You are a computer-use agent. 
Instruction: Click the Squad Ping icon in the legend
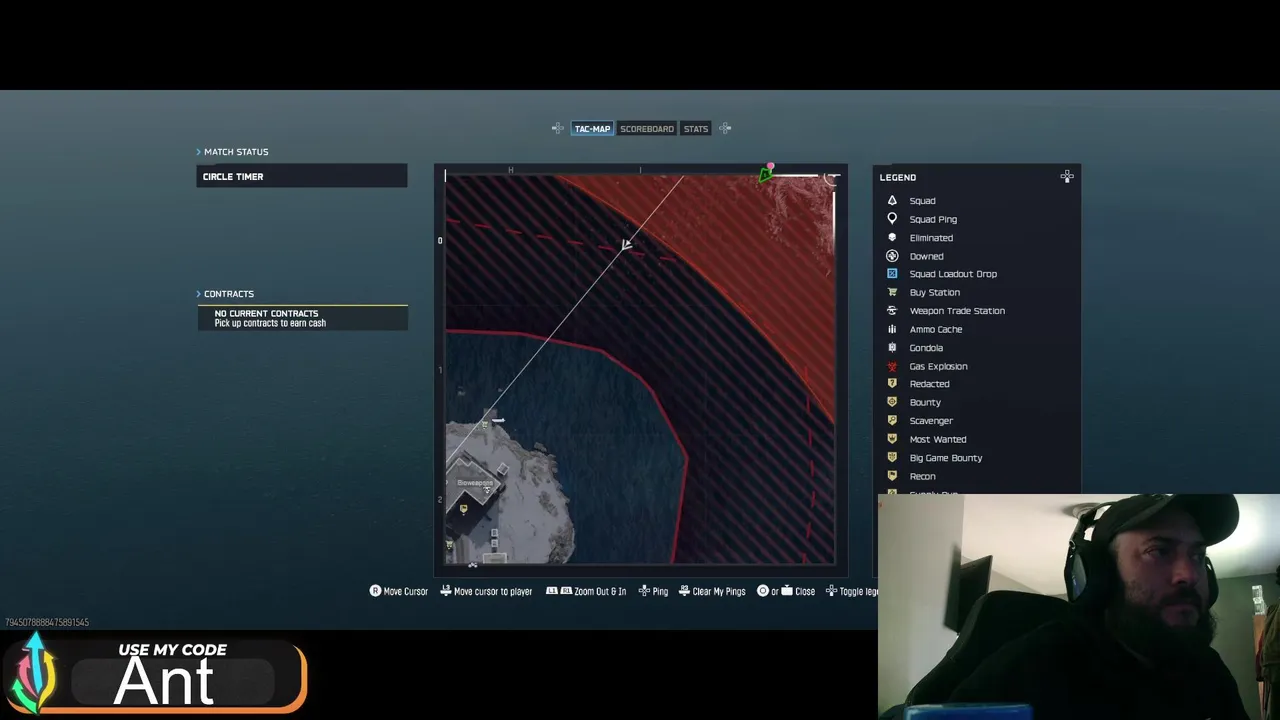click(892, 219)
